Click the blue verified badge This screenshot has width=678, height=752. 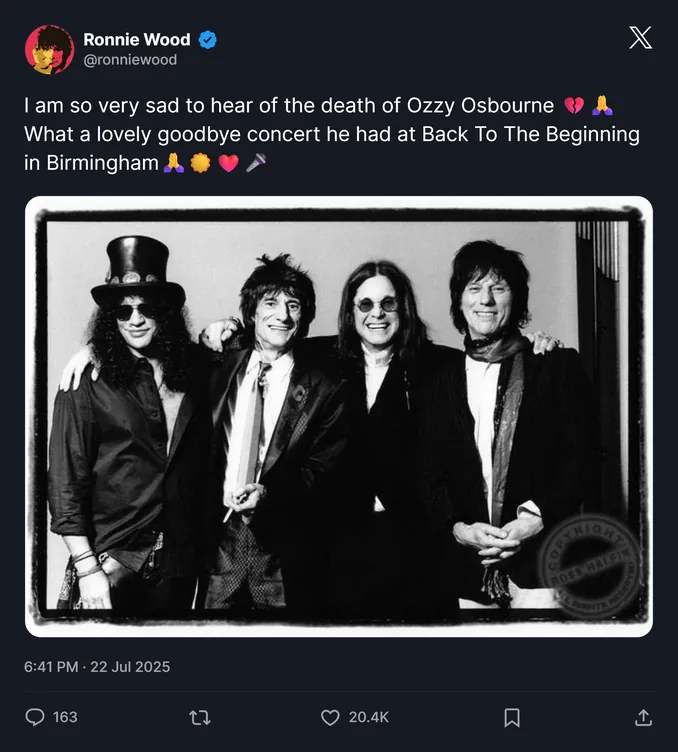[208, 40]
